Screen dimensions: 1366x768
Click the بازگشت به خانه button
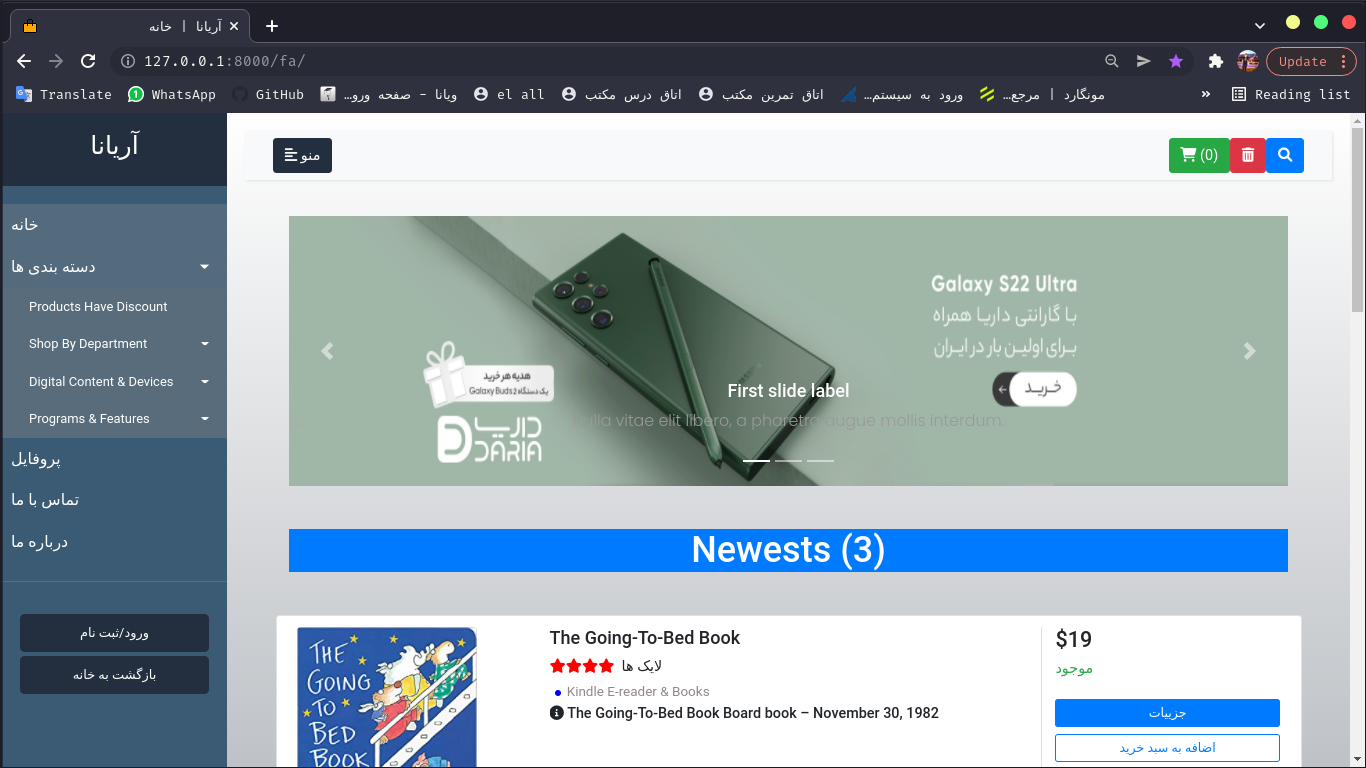[114, 675]
